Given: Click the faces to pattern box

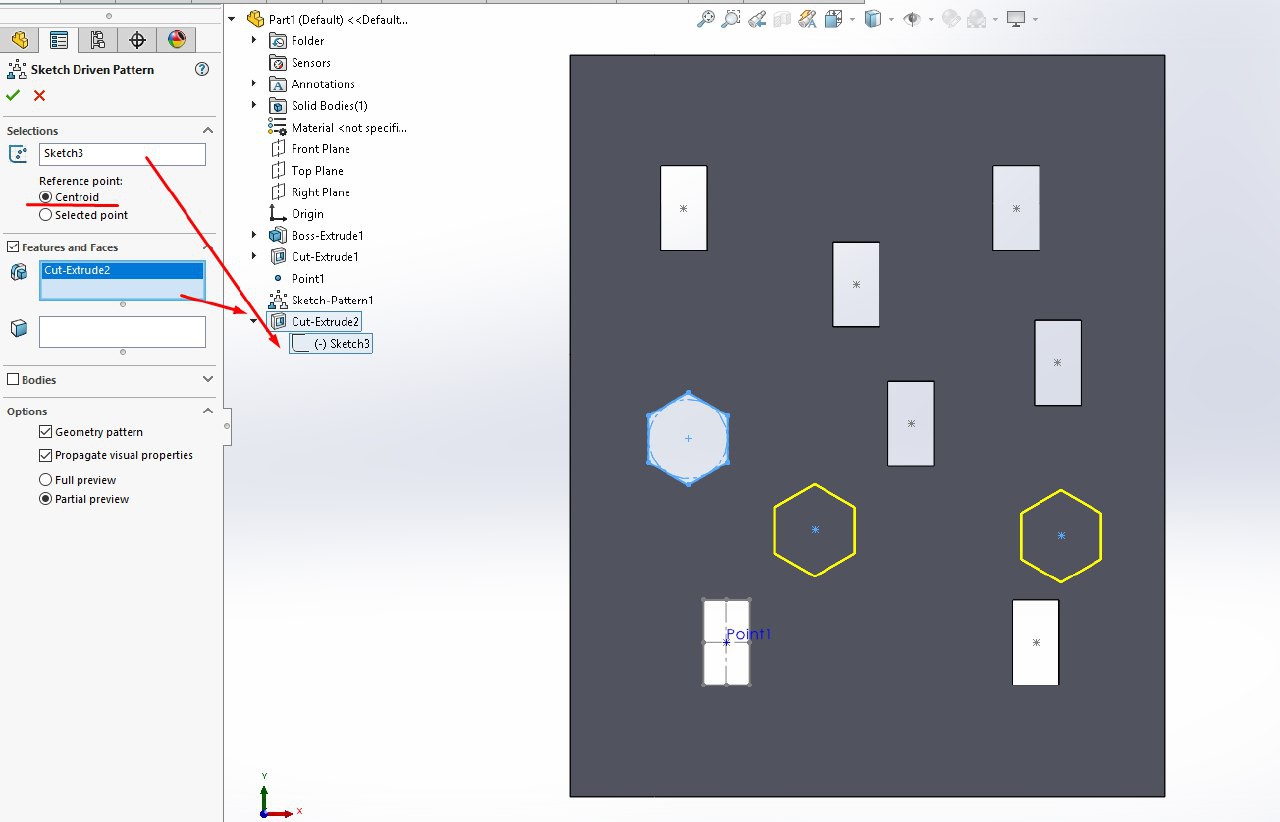Looking at the screenshot, I should (122, 332).
